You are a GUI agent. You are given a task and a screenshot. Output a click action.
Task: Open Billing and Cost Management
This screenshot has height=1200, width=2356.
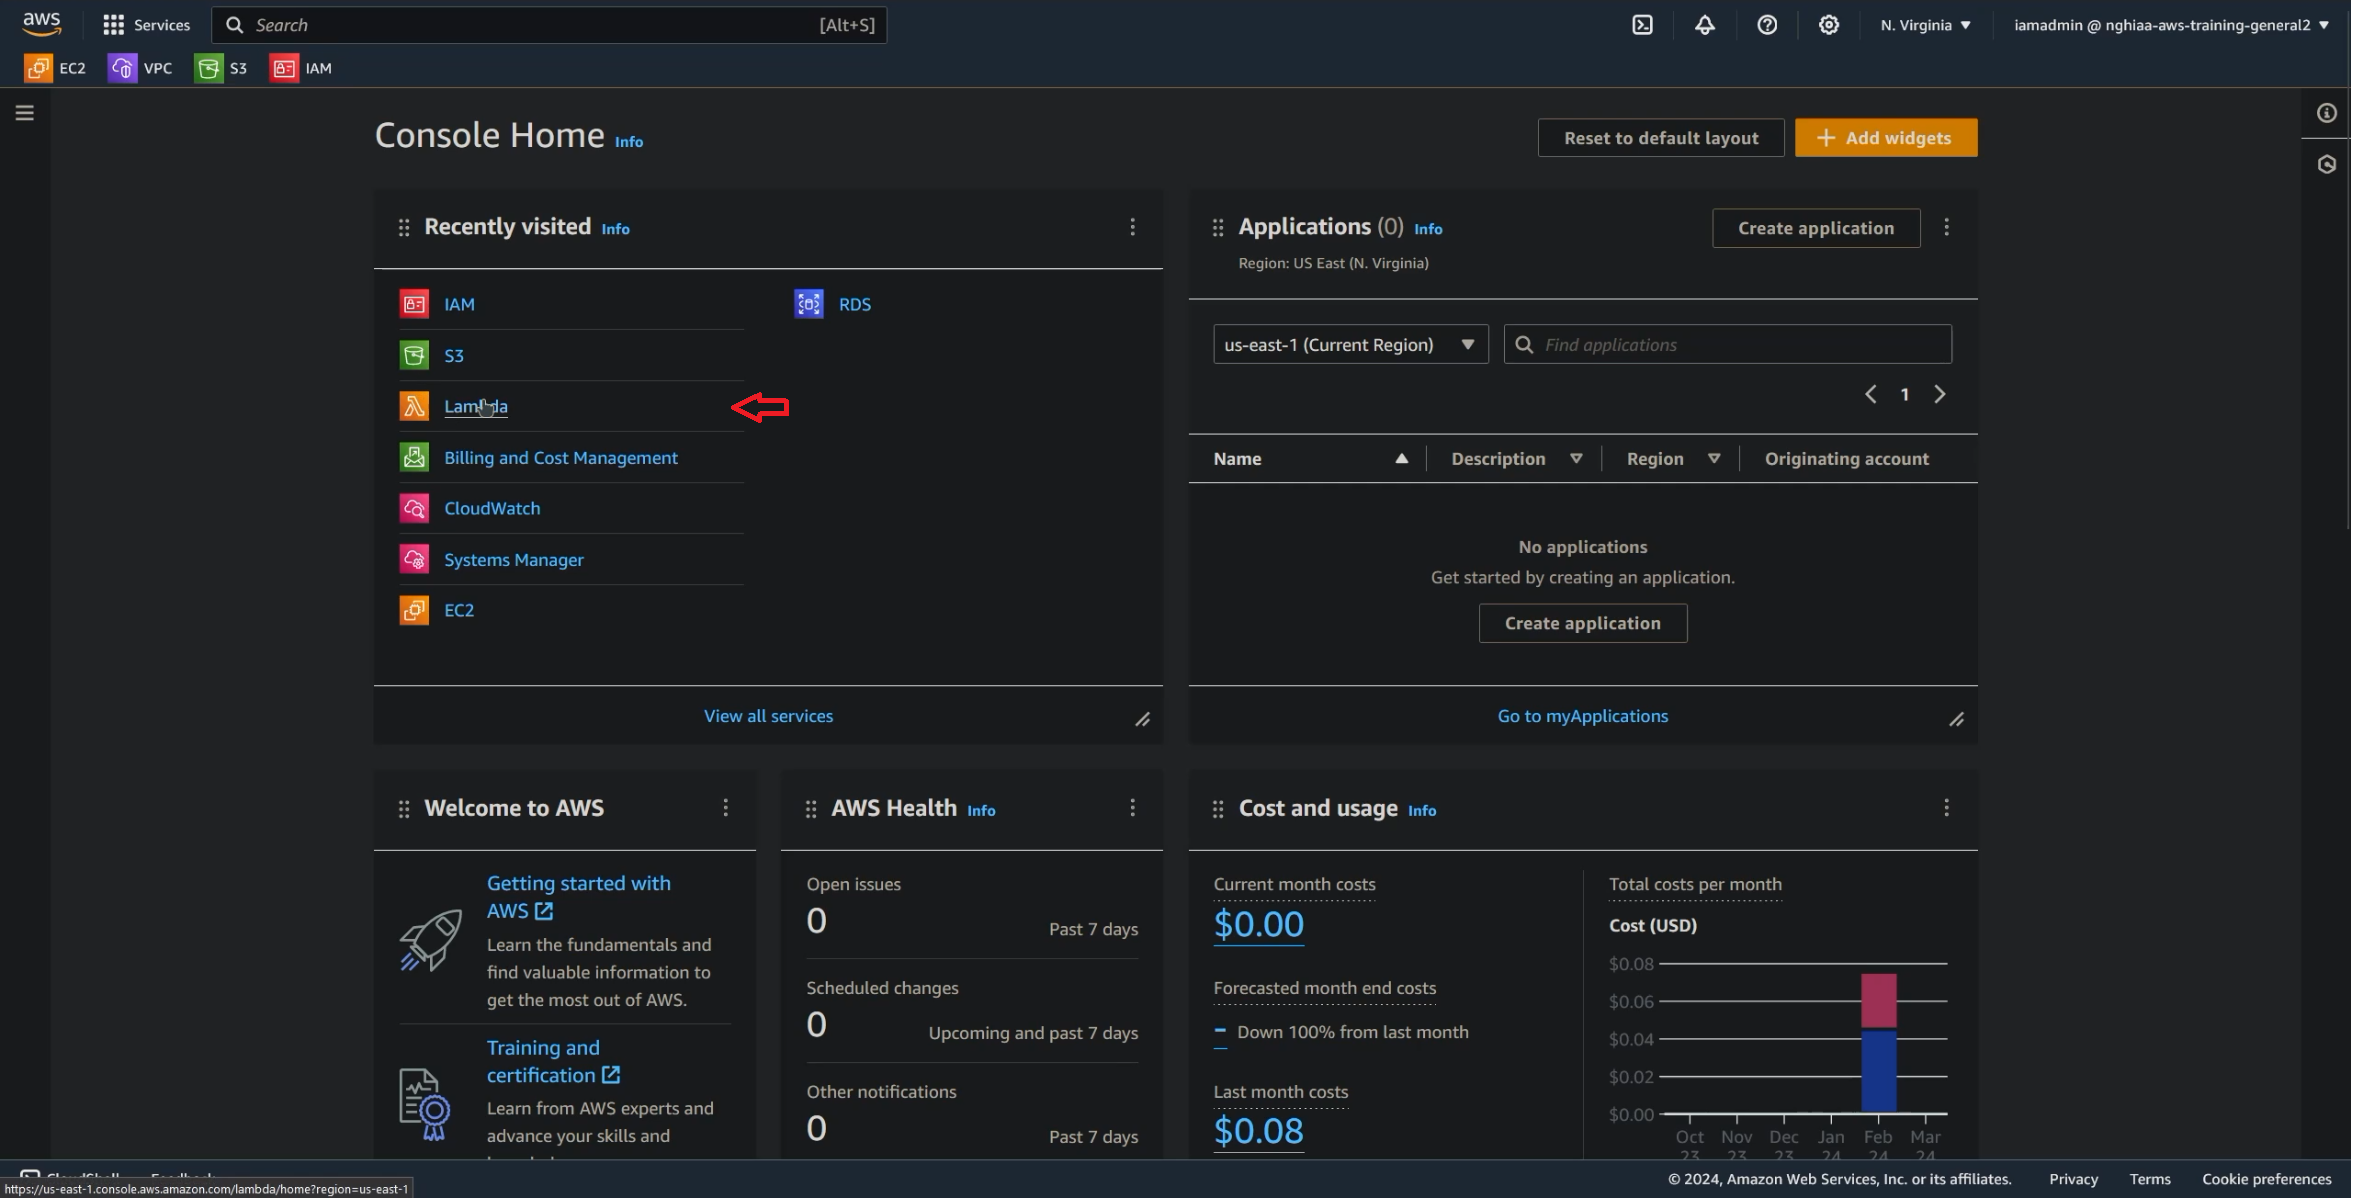click(x=561, y=457)
